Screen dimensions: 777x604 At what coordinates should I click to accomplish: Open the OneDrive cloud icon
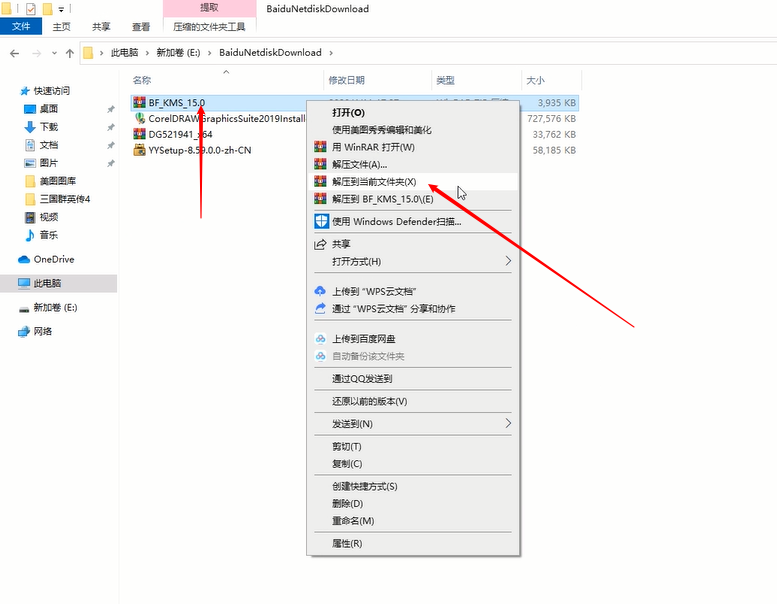[24, 259]
